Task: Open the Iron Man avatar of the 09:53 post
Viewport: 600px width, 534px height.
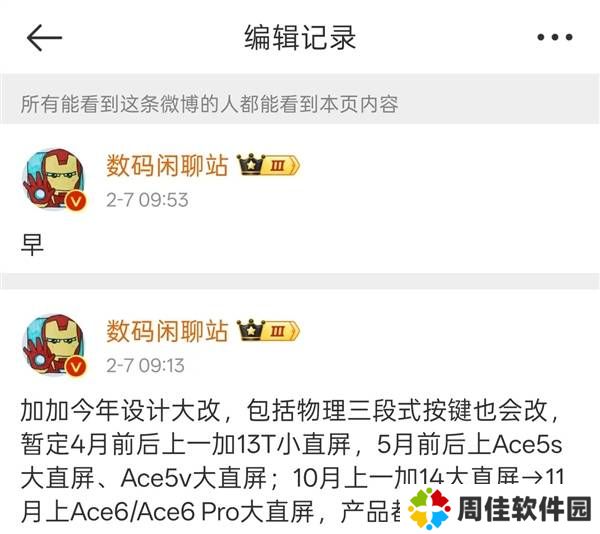Action: coord(55,179)
